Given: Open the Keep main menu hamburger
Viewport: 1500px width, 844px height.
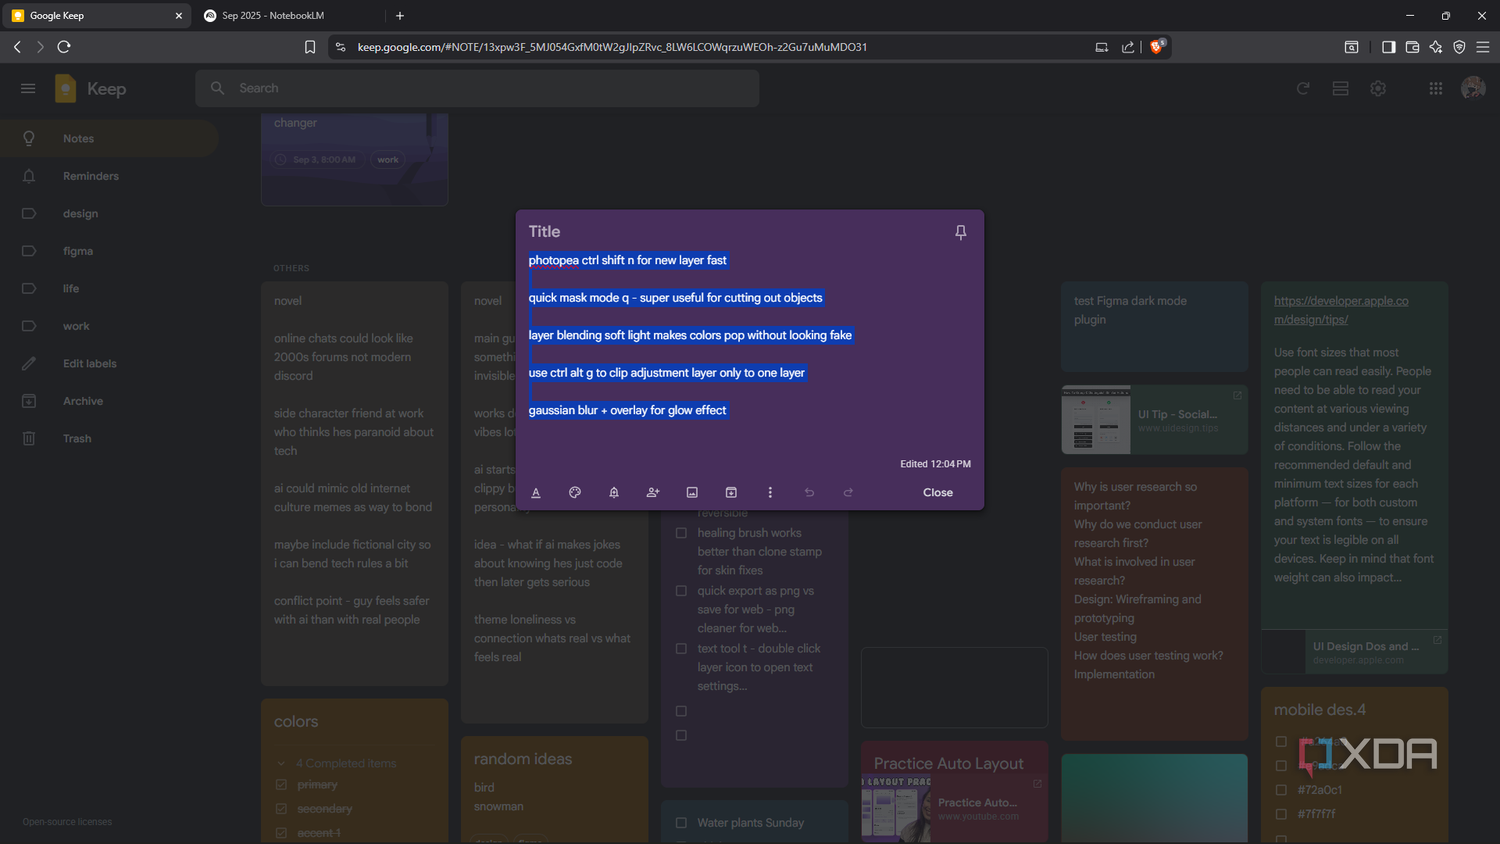Looking at the screenshot, I should (x=28, y=88).
